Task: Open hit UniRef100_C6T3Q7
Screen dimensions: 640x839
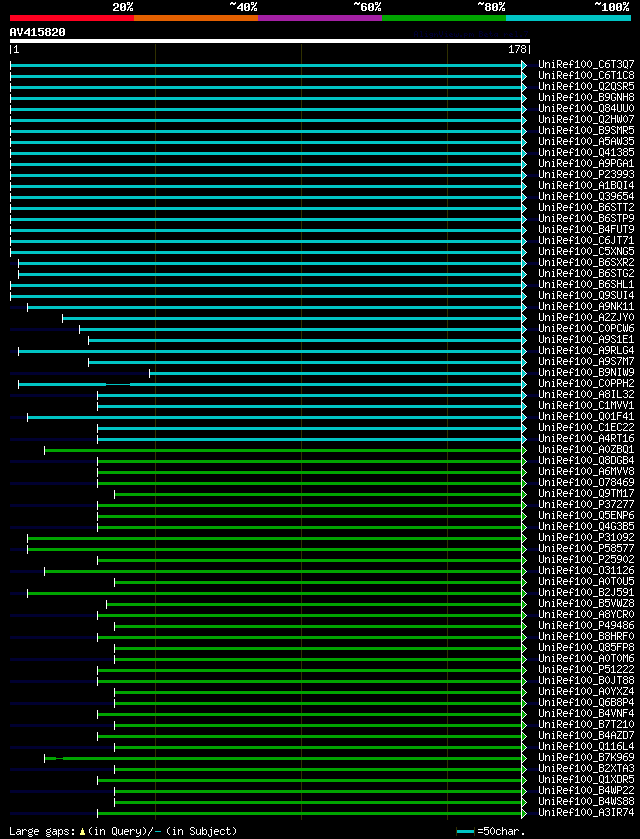Action: [x=586, y=65]
